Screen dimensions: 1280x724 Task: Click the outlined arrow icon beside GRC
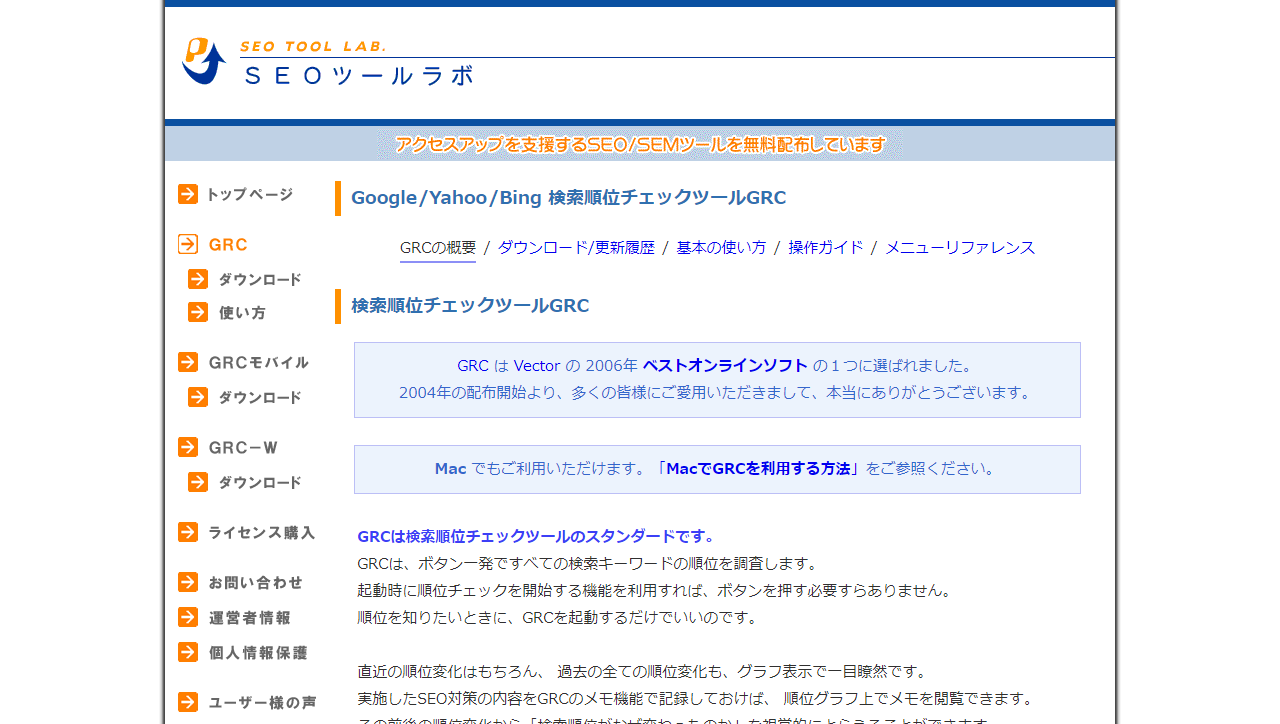(x=188, y=244)
